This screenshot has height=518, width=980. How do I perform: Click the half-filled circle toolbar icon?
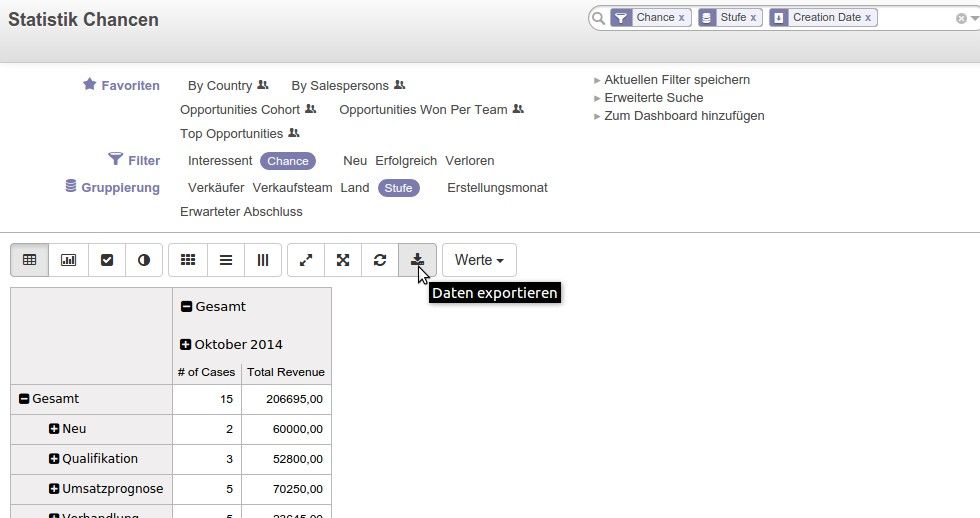(144, 260)
